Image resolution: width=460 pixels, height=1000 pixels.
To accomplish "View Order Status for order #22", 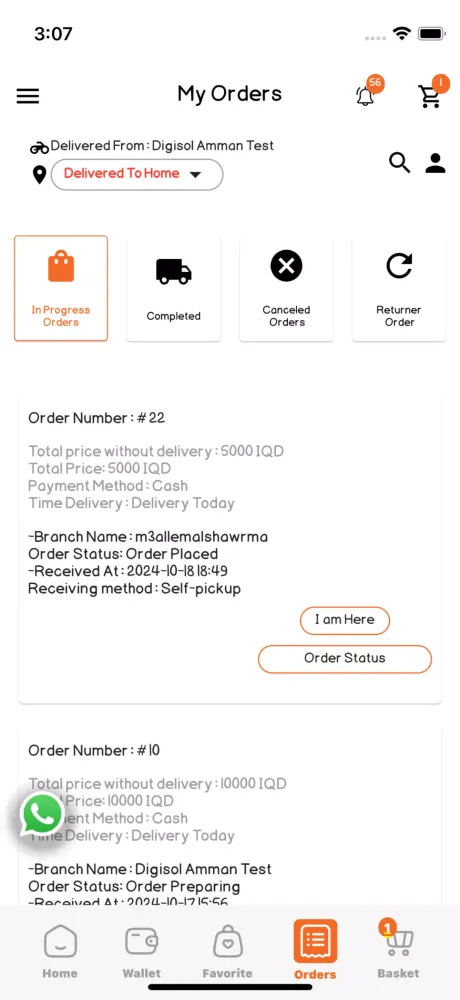I will (x=345, y=658).
